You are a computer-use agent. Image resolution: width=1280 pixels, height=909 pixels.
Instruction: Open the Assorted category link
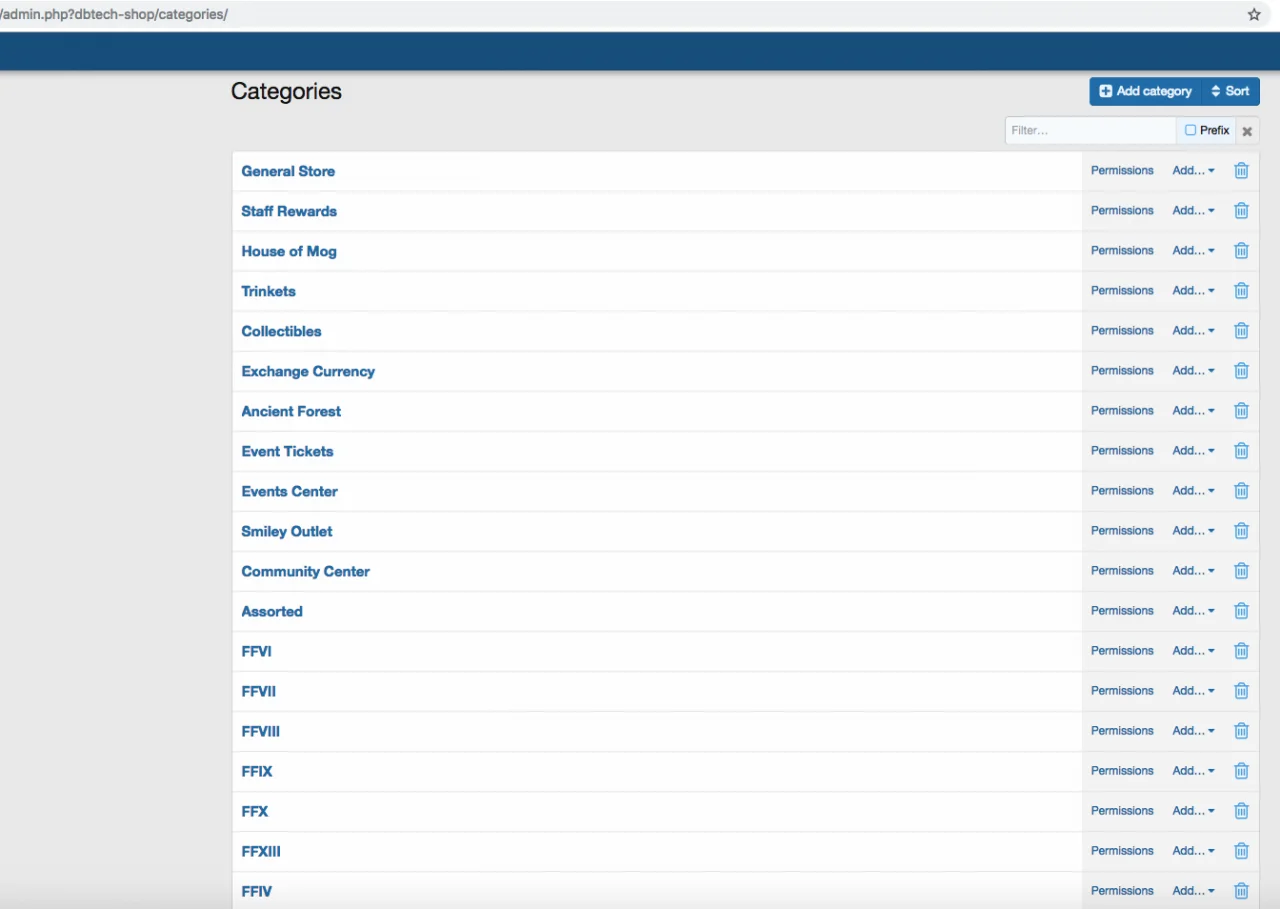271,611
